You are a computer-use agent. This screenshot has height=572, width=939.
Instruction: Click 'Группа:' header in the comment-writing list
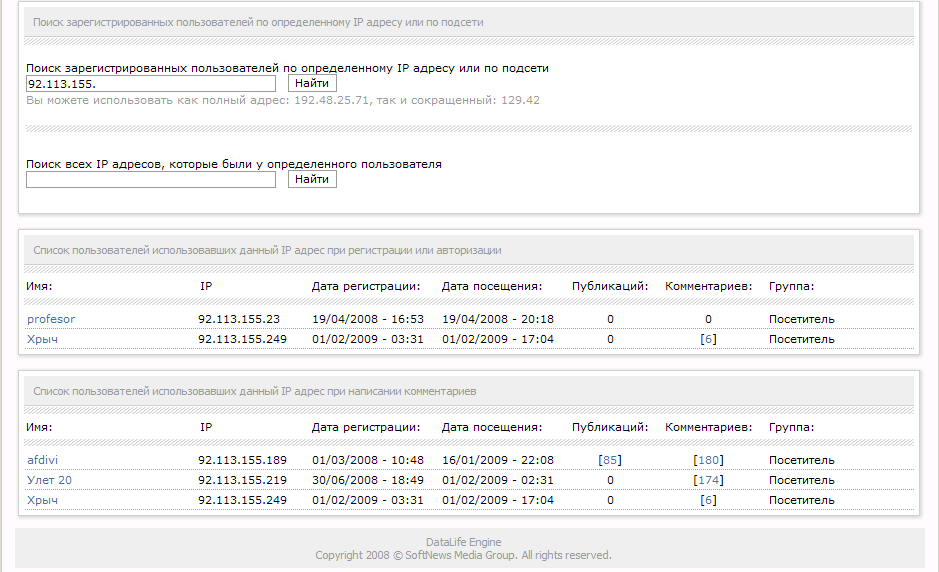791,427
